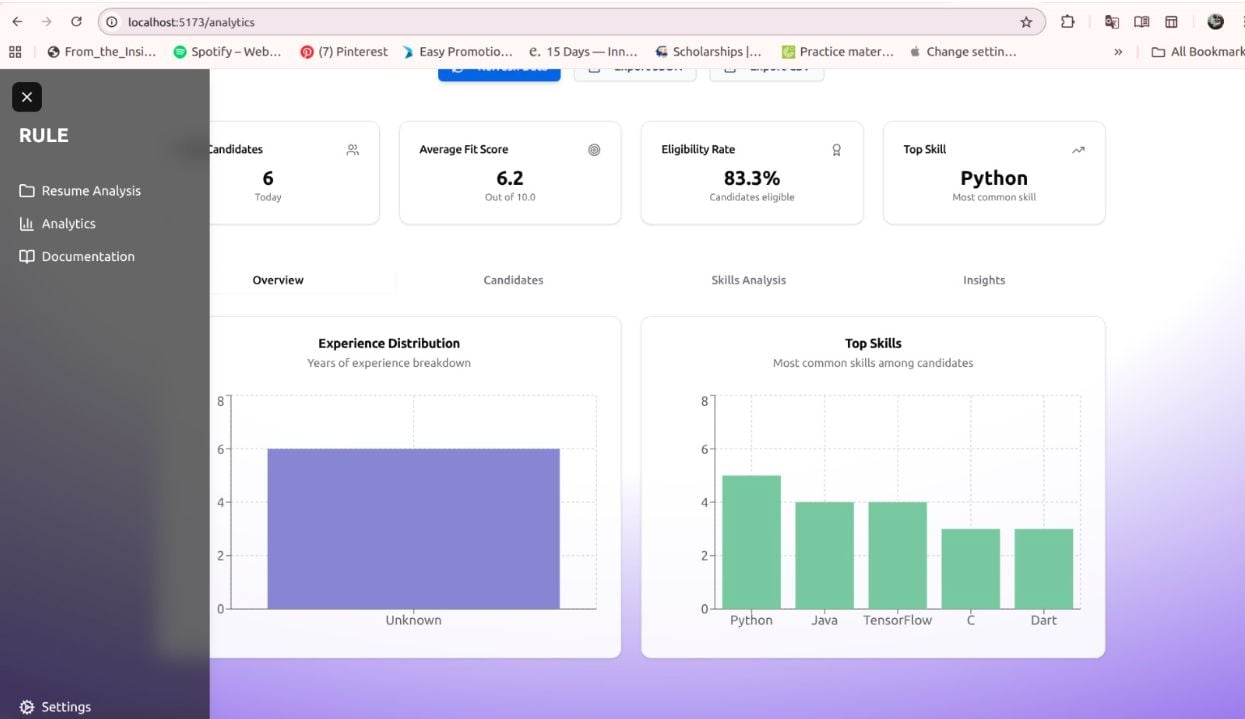Open the Documentation book icon
Image resolution: width=1245 pixels, height=719 pixels.
(27, 257)
